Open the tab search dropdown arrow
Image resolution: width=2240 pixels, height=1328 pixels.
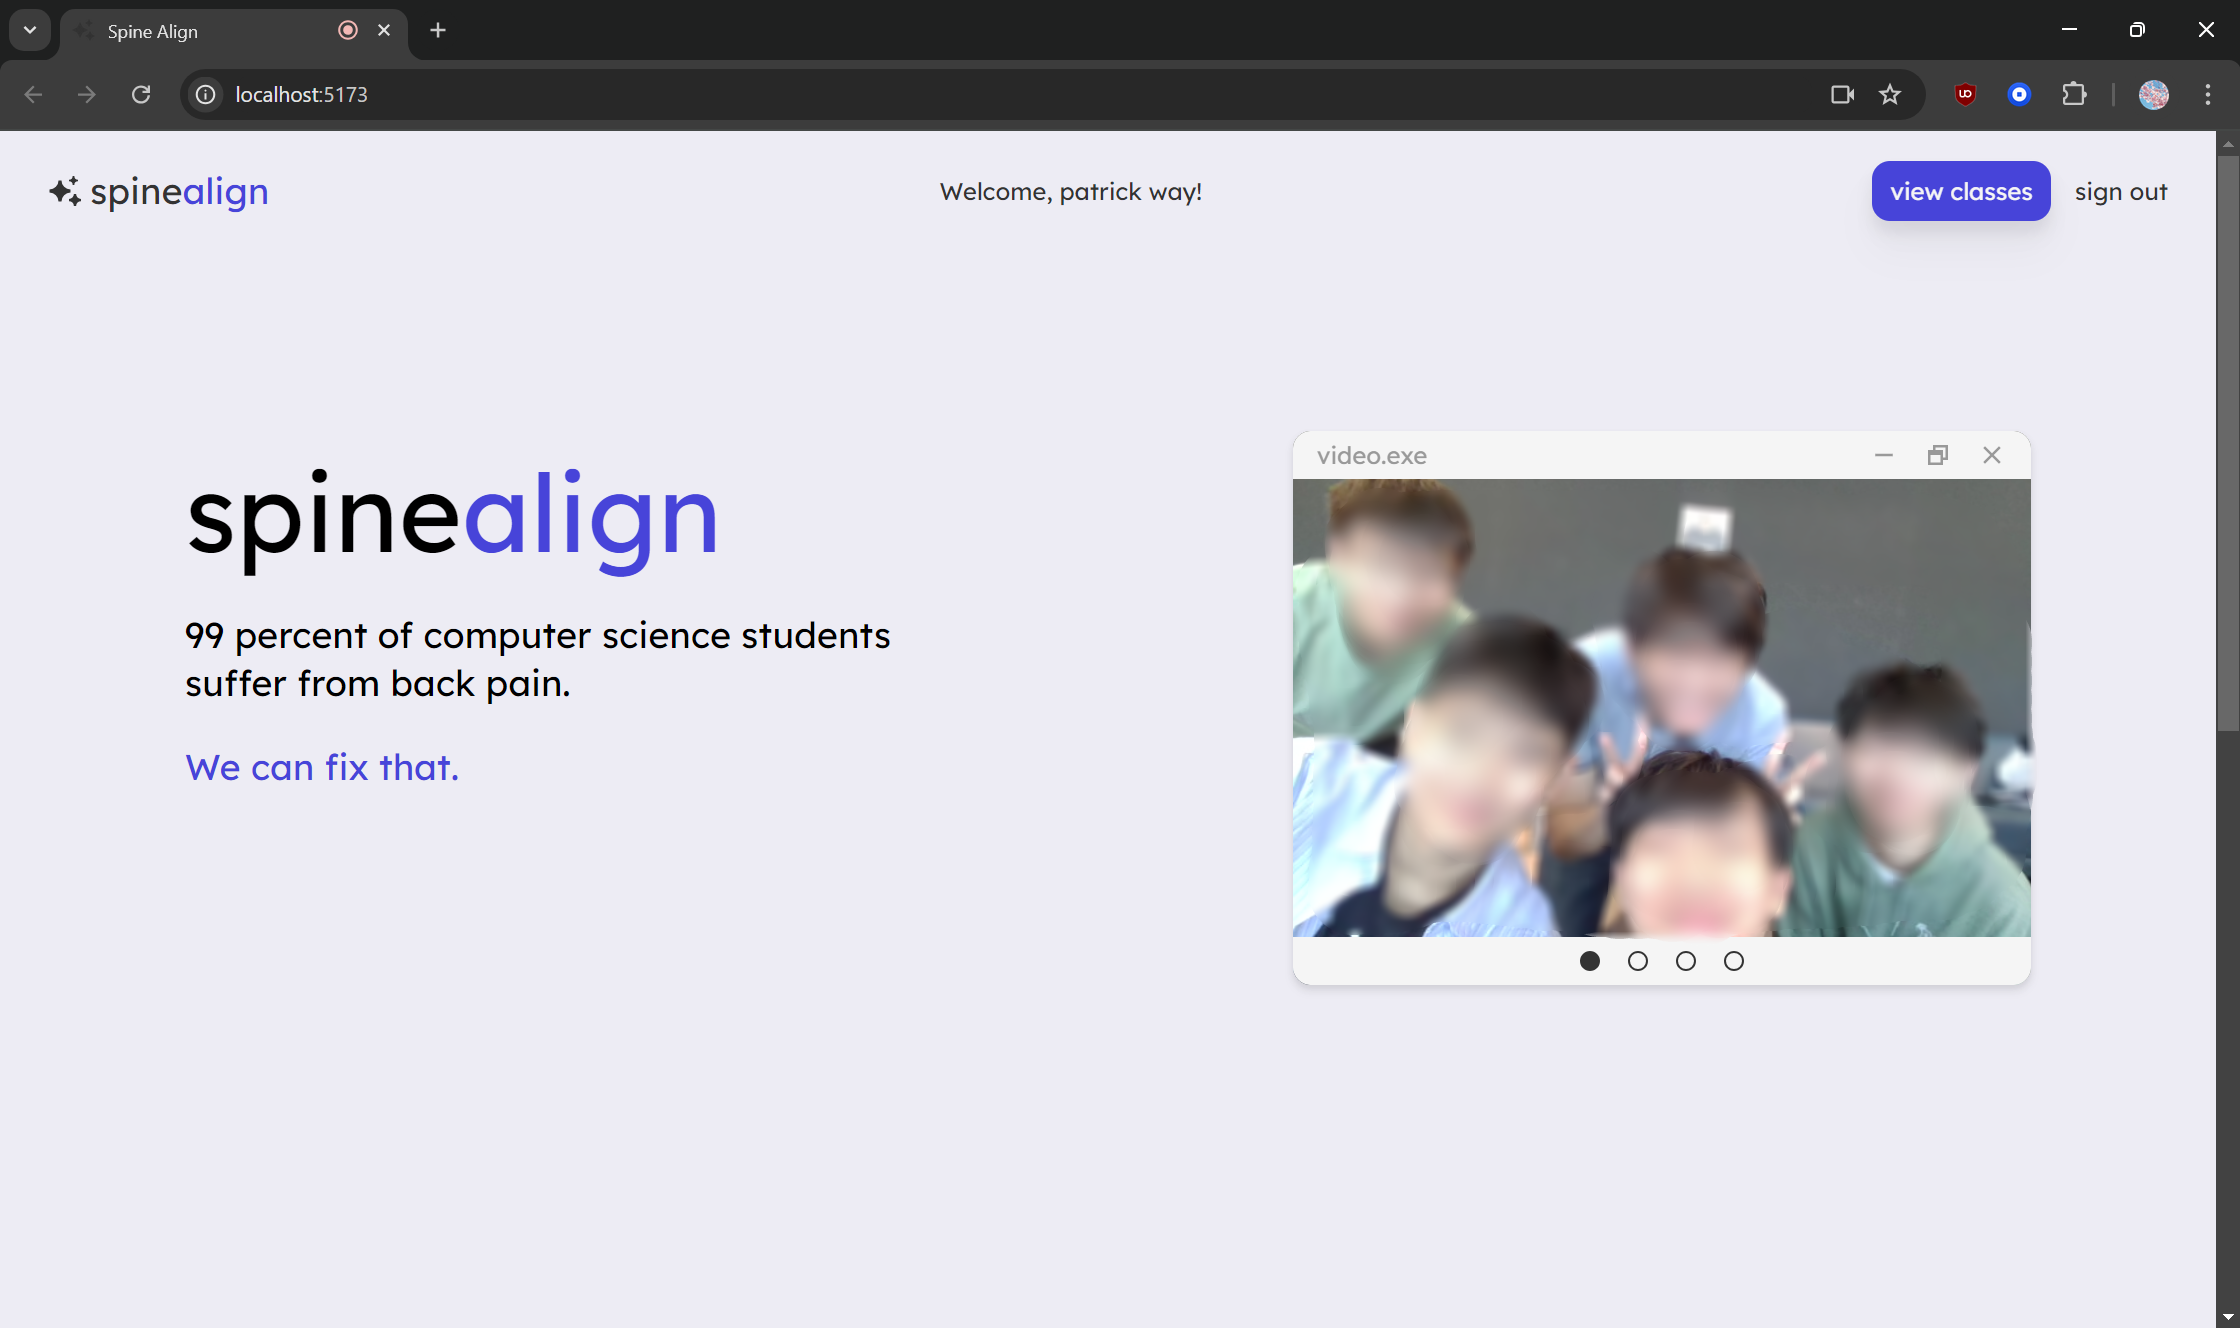tap(30, 30)
